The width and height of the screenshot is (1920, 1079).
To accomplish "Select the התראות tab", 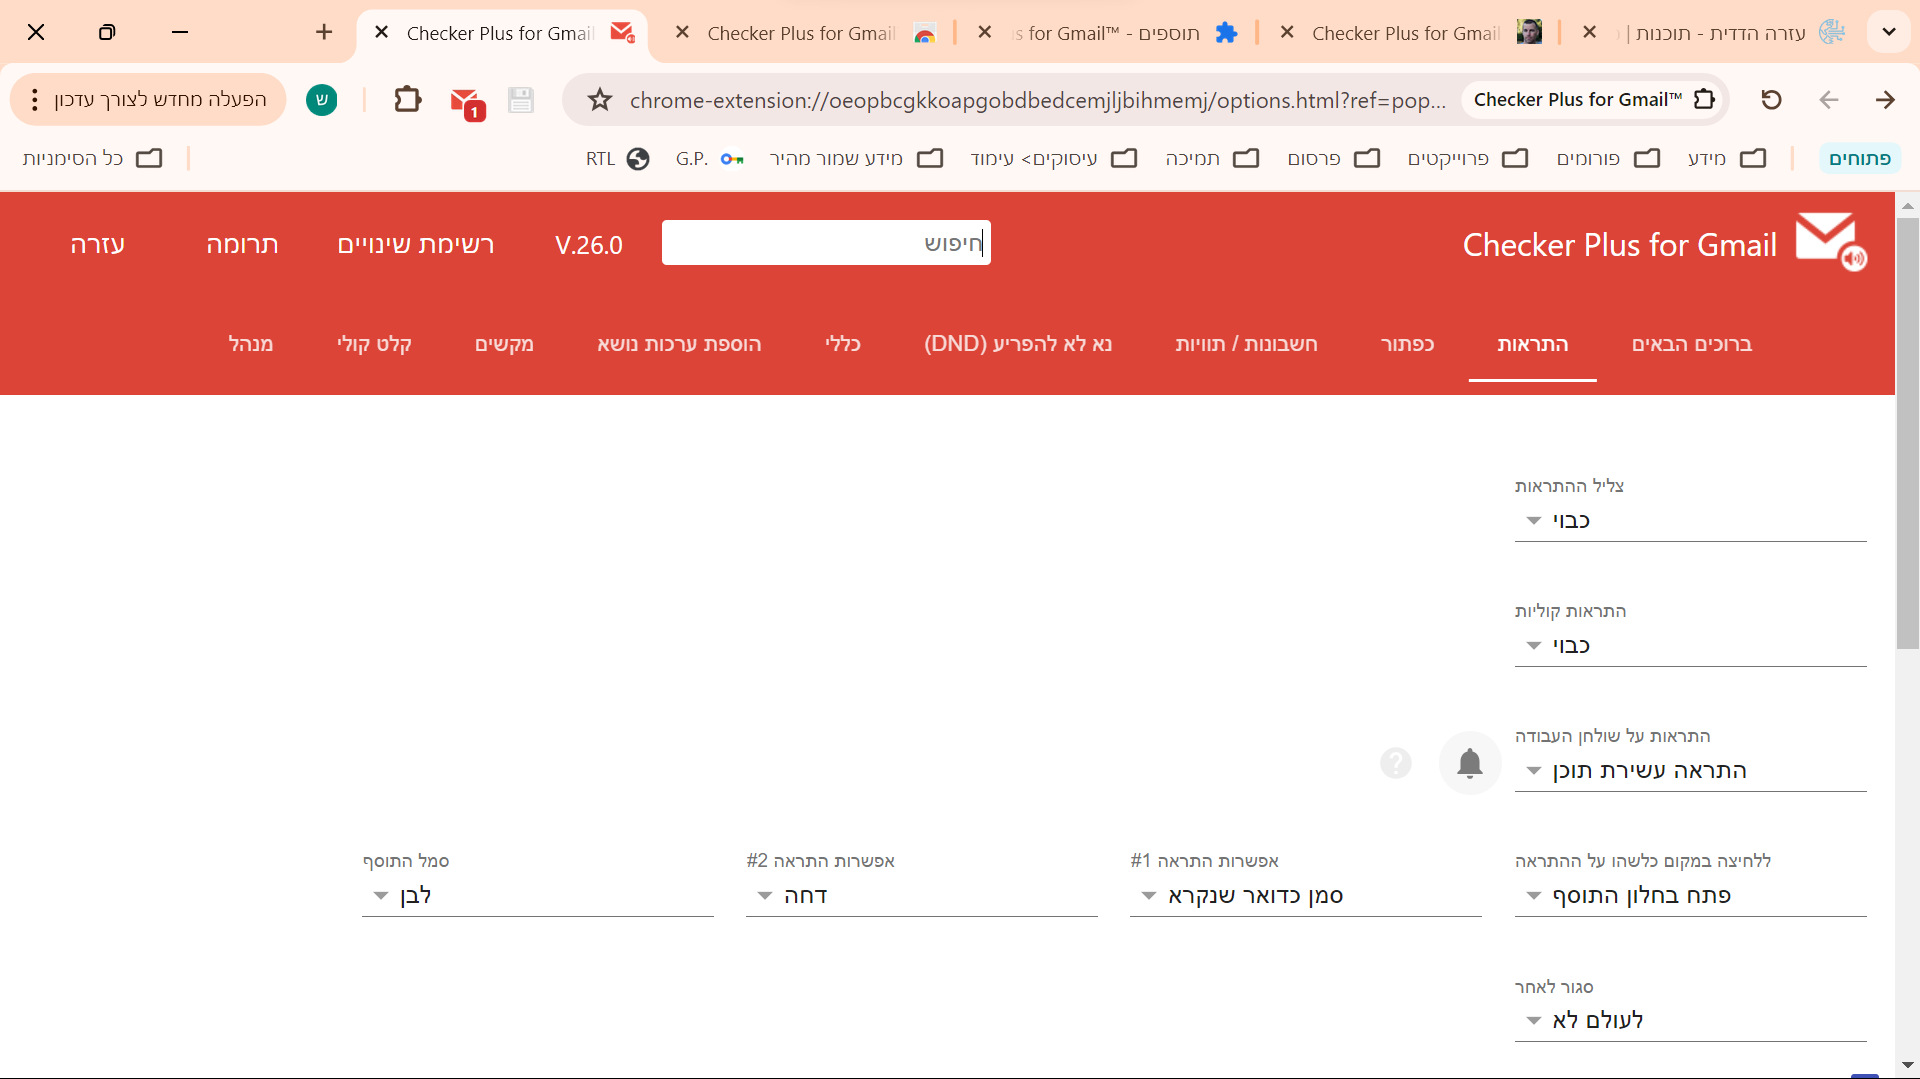I will click(1532, 344).
